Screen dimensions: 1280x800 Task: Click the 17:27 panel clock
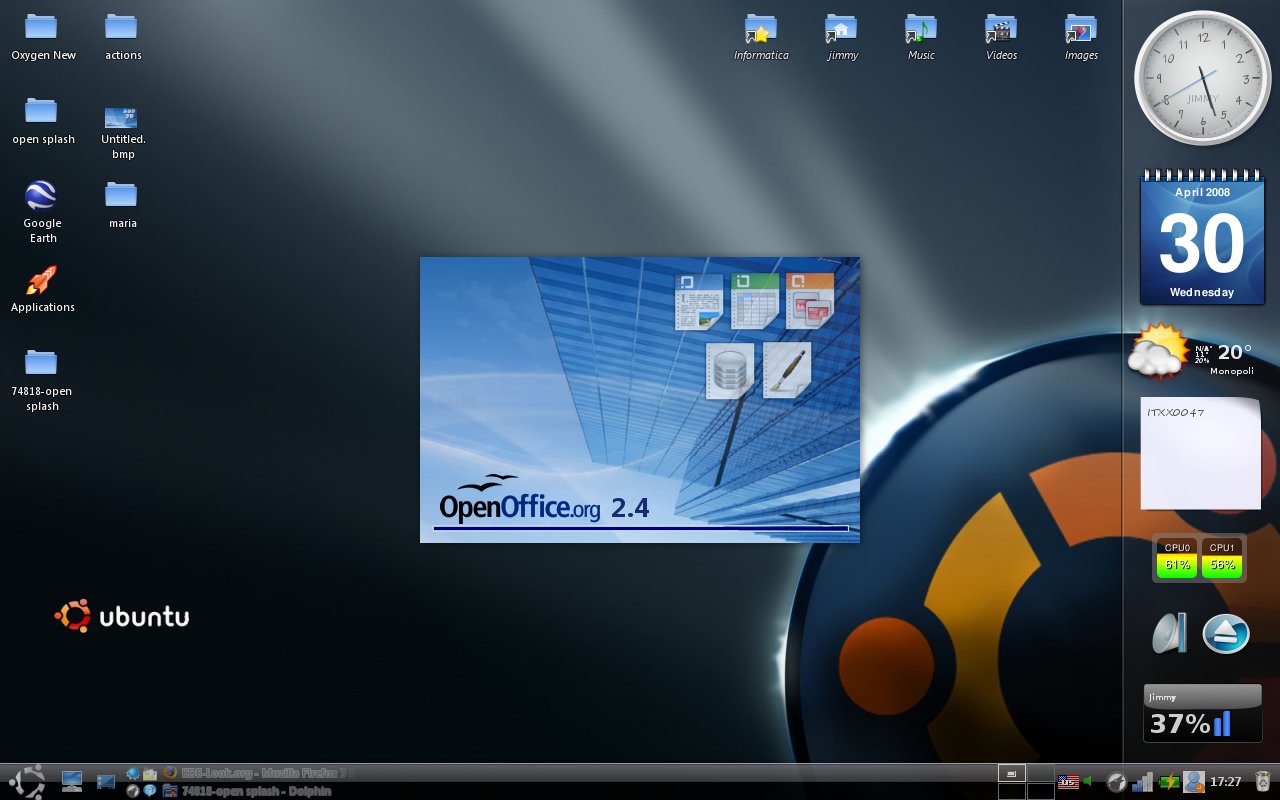1226,782
